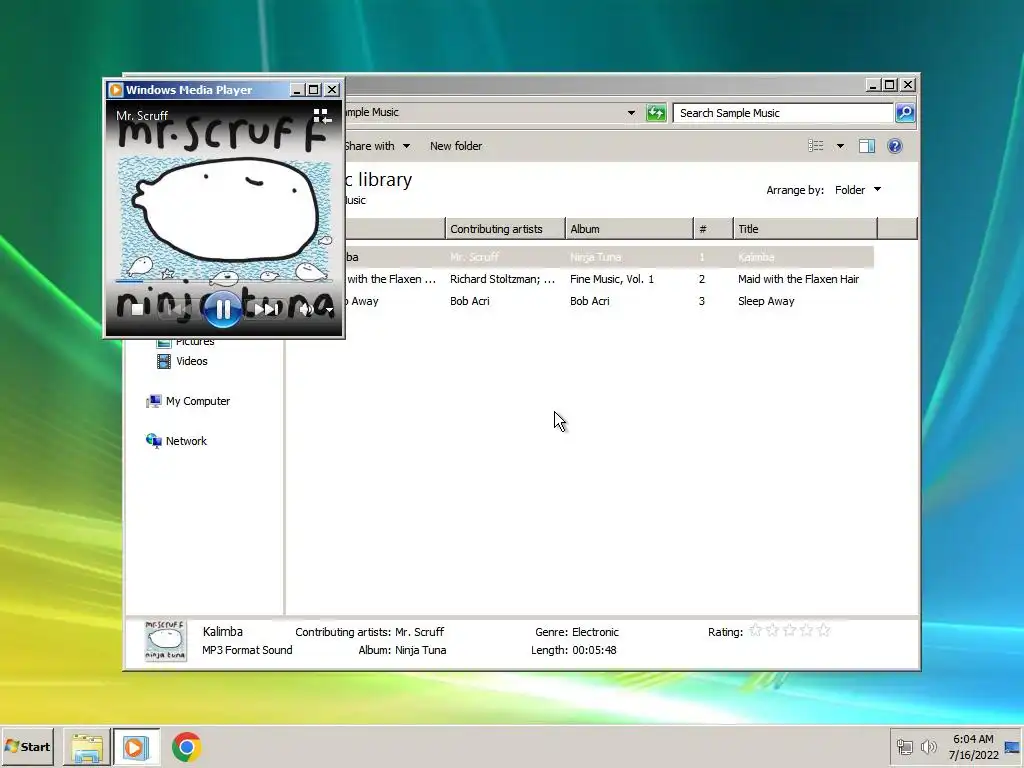This screenshot has width=1024, height=768.
Task: Click the Genre: Electronic value
Action: click(595, 632)
